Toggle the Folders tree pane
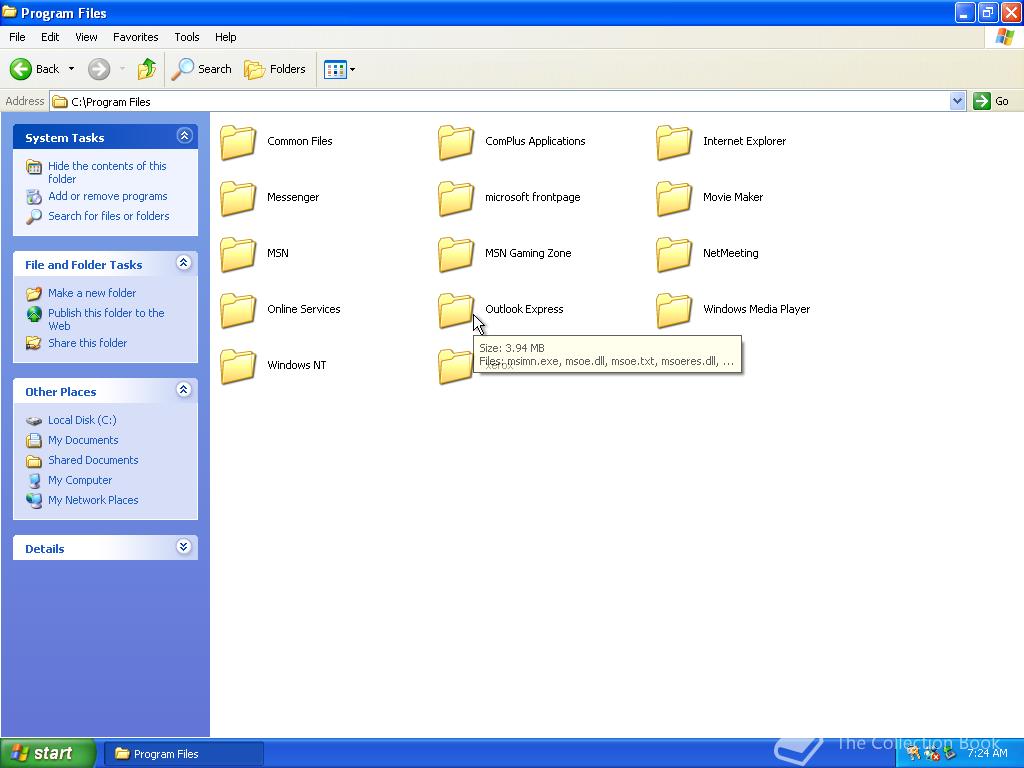Screen dimensions: 1024x768 pos(274,69)
